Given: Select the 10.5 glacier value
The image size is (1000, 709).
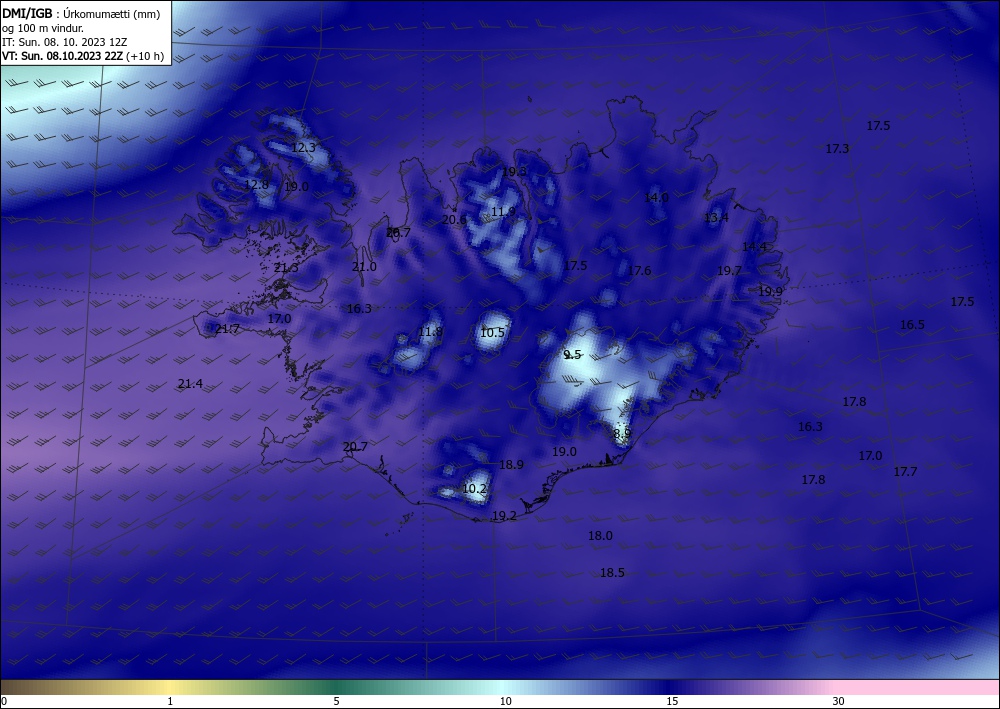Looking at the screenshot, I should click(x=492, y=333).
